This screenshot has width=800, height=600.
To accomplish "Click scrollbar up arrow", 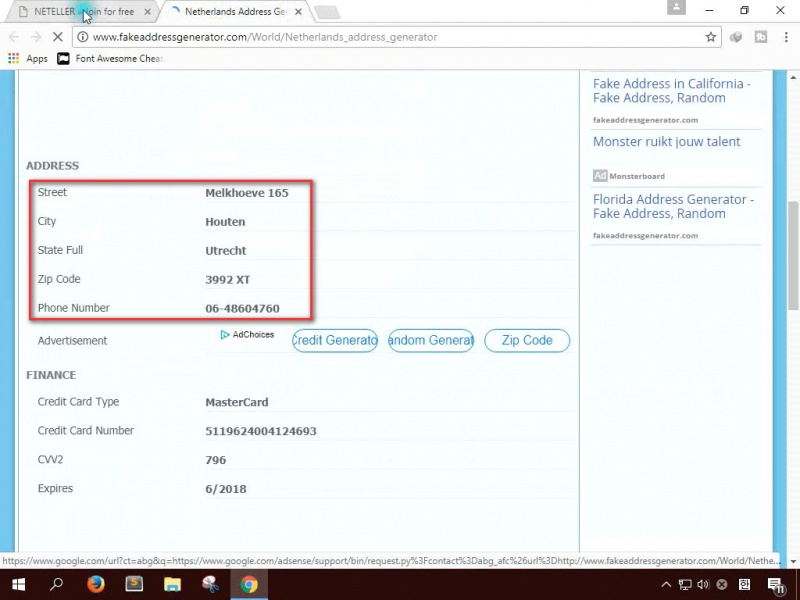I will coord(793,78).
